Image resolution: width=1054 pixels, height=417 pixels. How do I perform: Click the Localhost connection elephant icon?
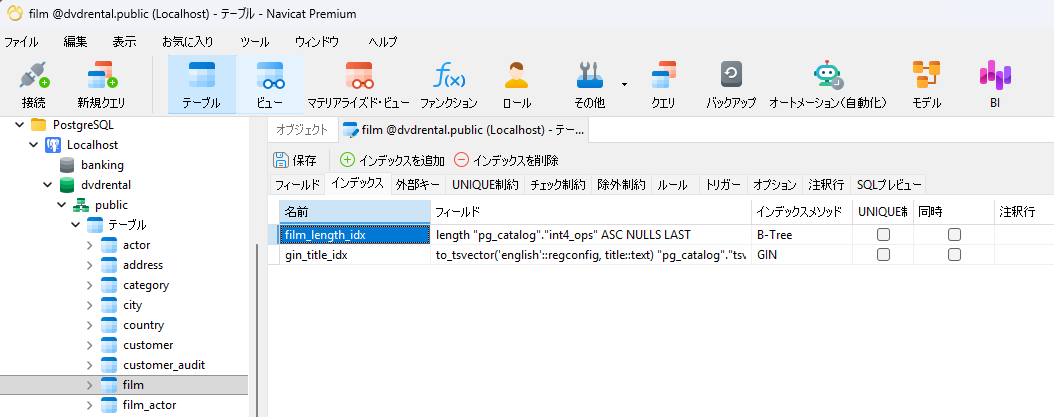click(52, 145)
